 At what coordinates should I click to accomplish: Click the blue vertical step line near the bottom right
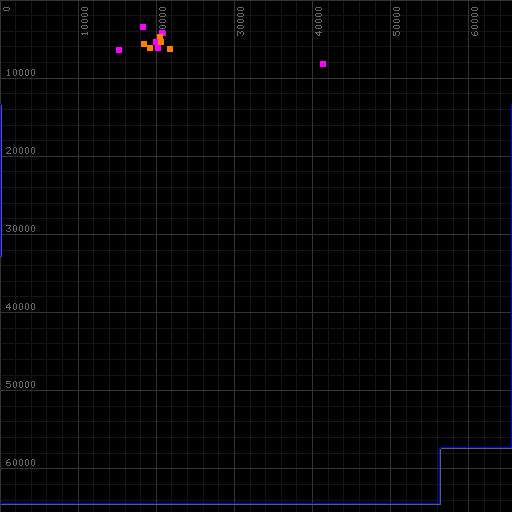[440, 476]
